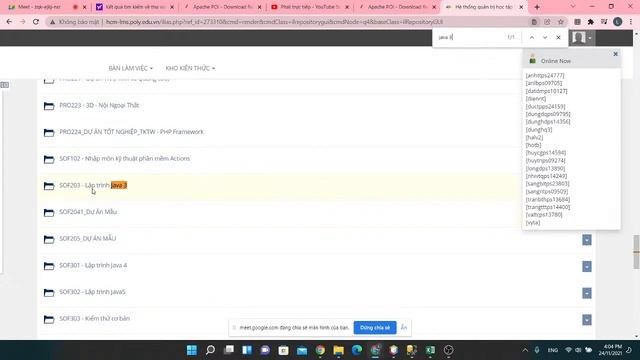Open a new browser tab
Viewport: 640px width, 360px height.
pyautogui.click(x=537, y=7)
